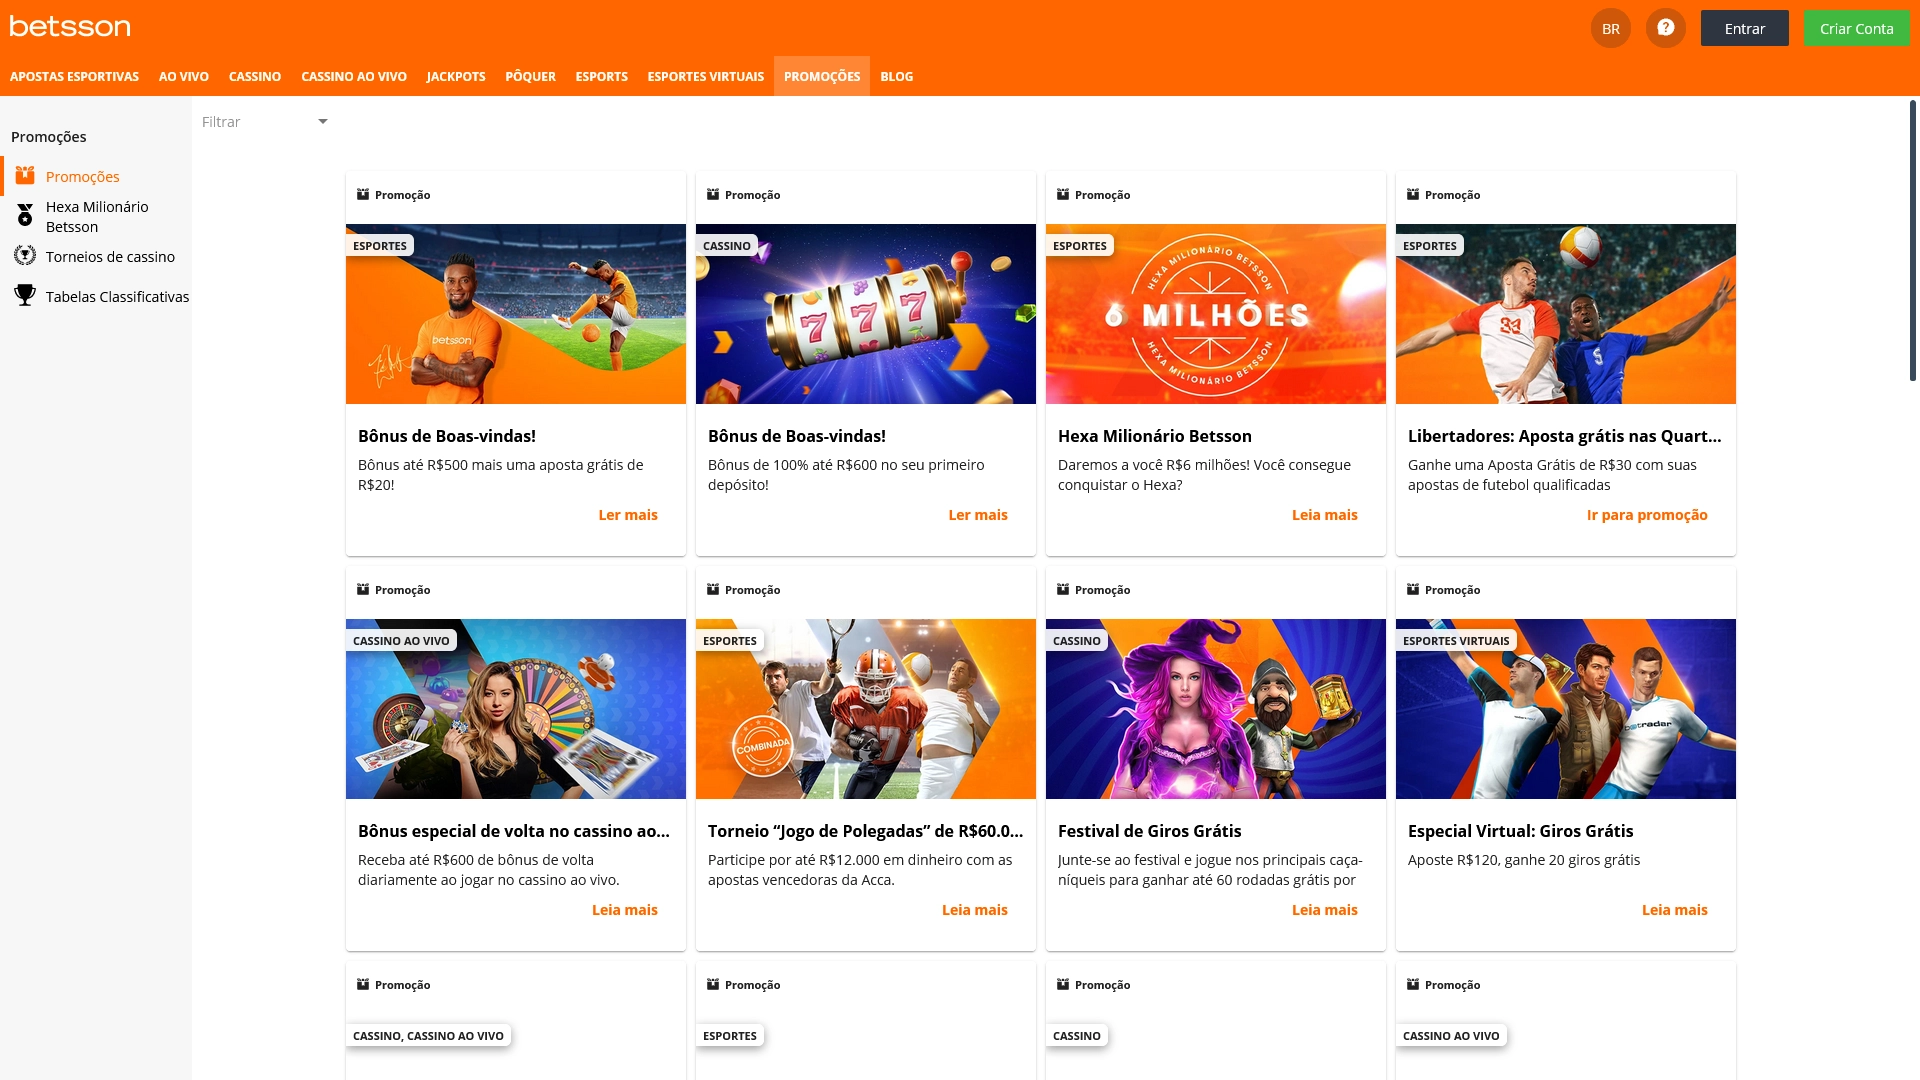Image resolution: width=1920 pixels, height=1080 pixels.
Task: Select Promoções in the sidebar
Action: [x=83, y=176]
